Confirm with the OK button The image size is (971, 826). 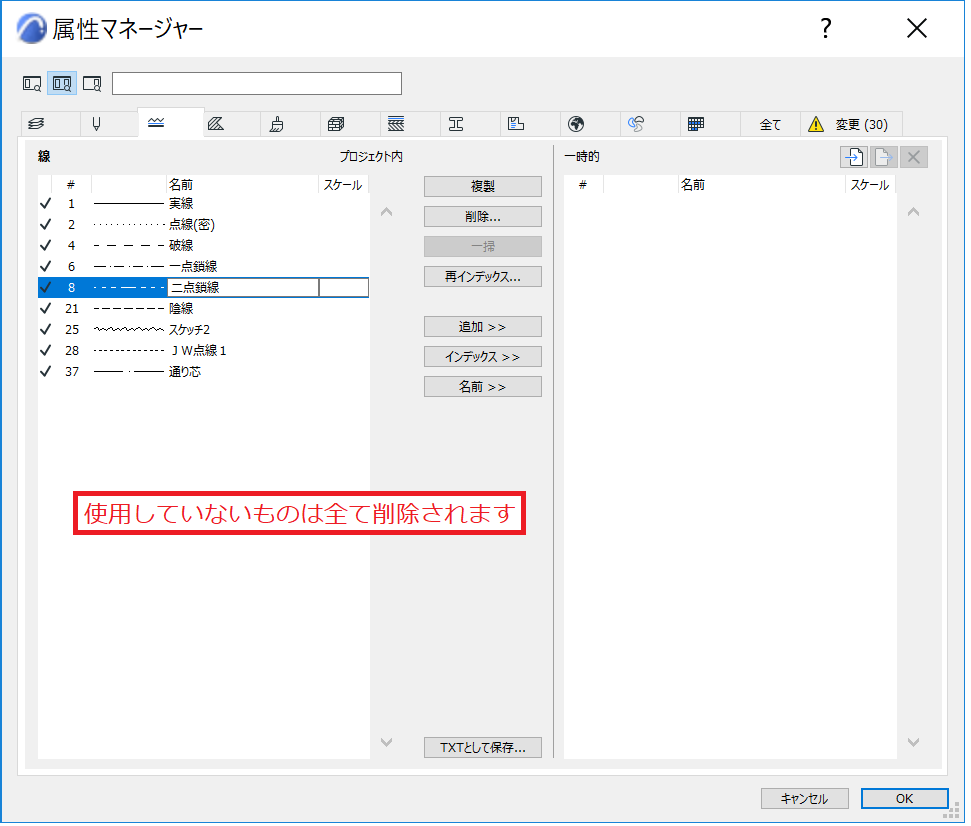pyautogui.click(x=904, y=799)
